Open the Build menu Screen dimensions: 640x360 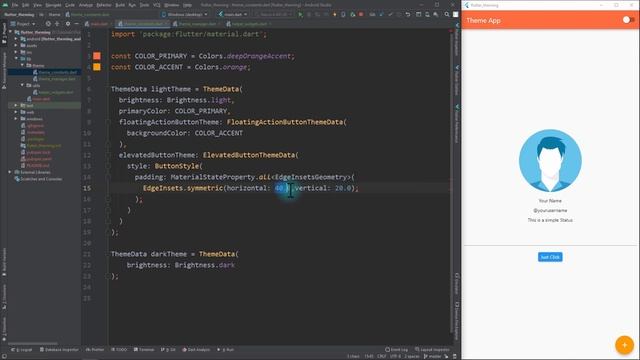pyautogui.click(x=120, y=5)
